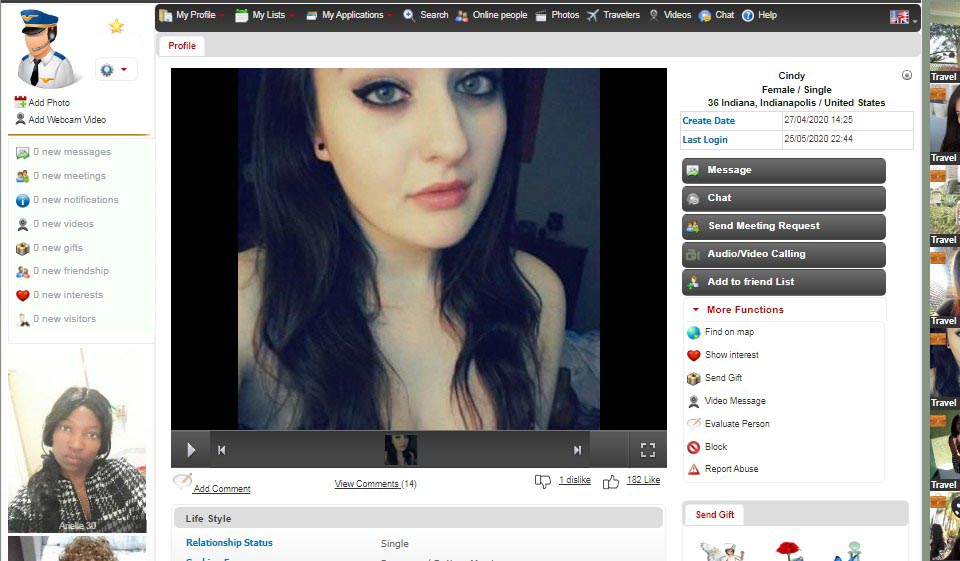The width and height of the screenshot is (960, 561).
Task: Click the thumbs-up Like icon
Action: [x=610, y=481]
